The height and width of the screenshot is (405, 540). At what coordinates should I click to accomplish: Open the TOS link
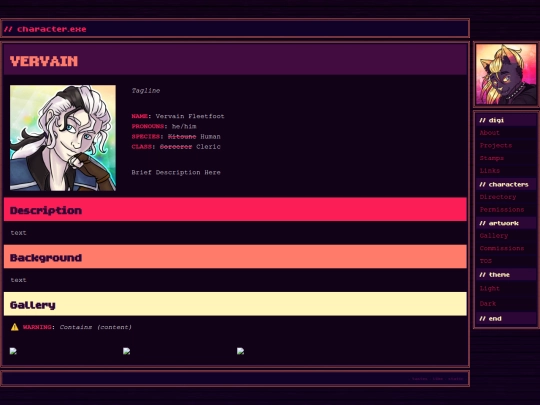click(x=486, y=261)
